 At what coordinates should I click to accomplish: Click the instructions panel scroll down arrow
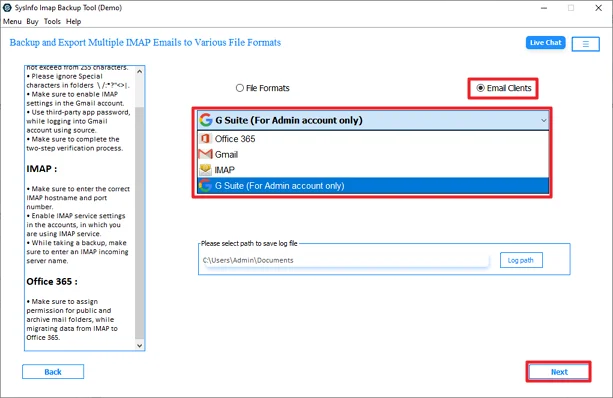coord(140,345)
